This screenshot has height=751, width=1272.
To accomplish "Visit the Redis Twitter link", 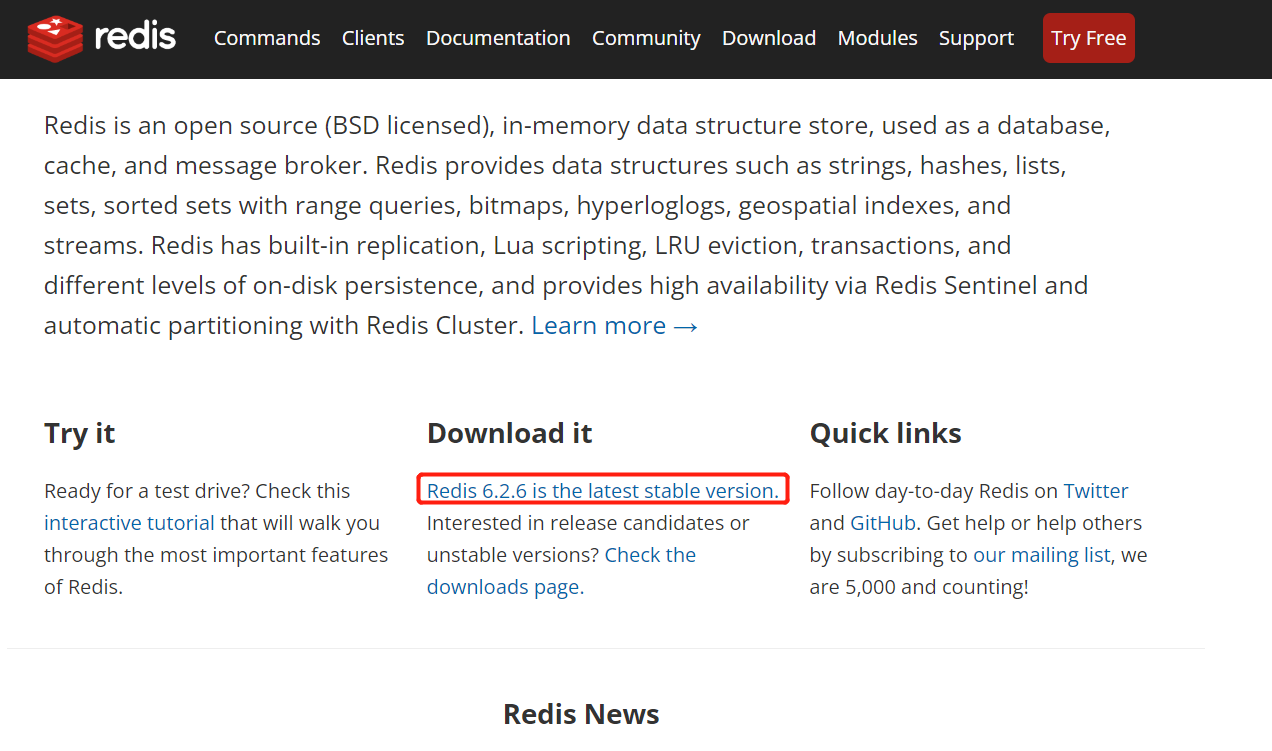I will (1095, 491).
